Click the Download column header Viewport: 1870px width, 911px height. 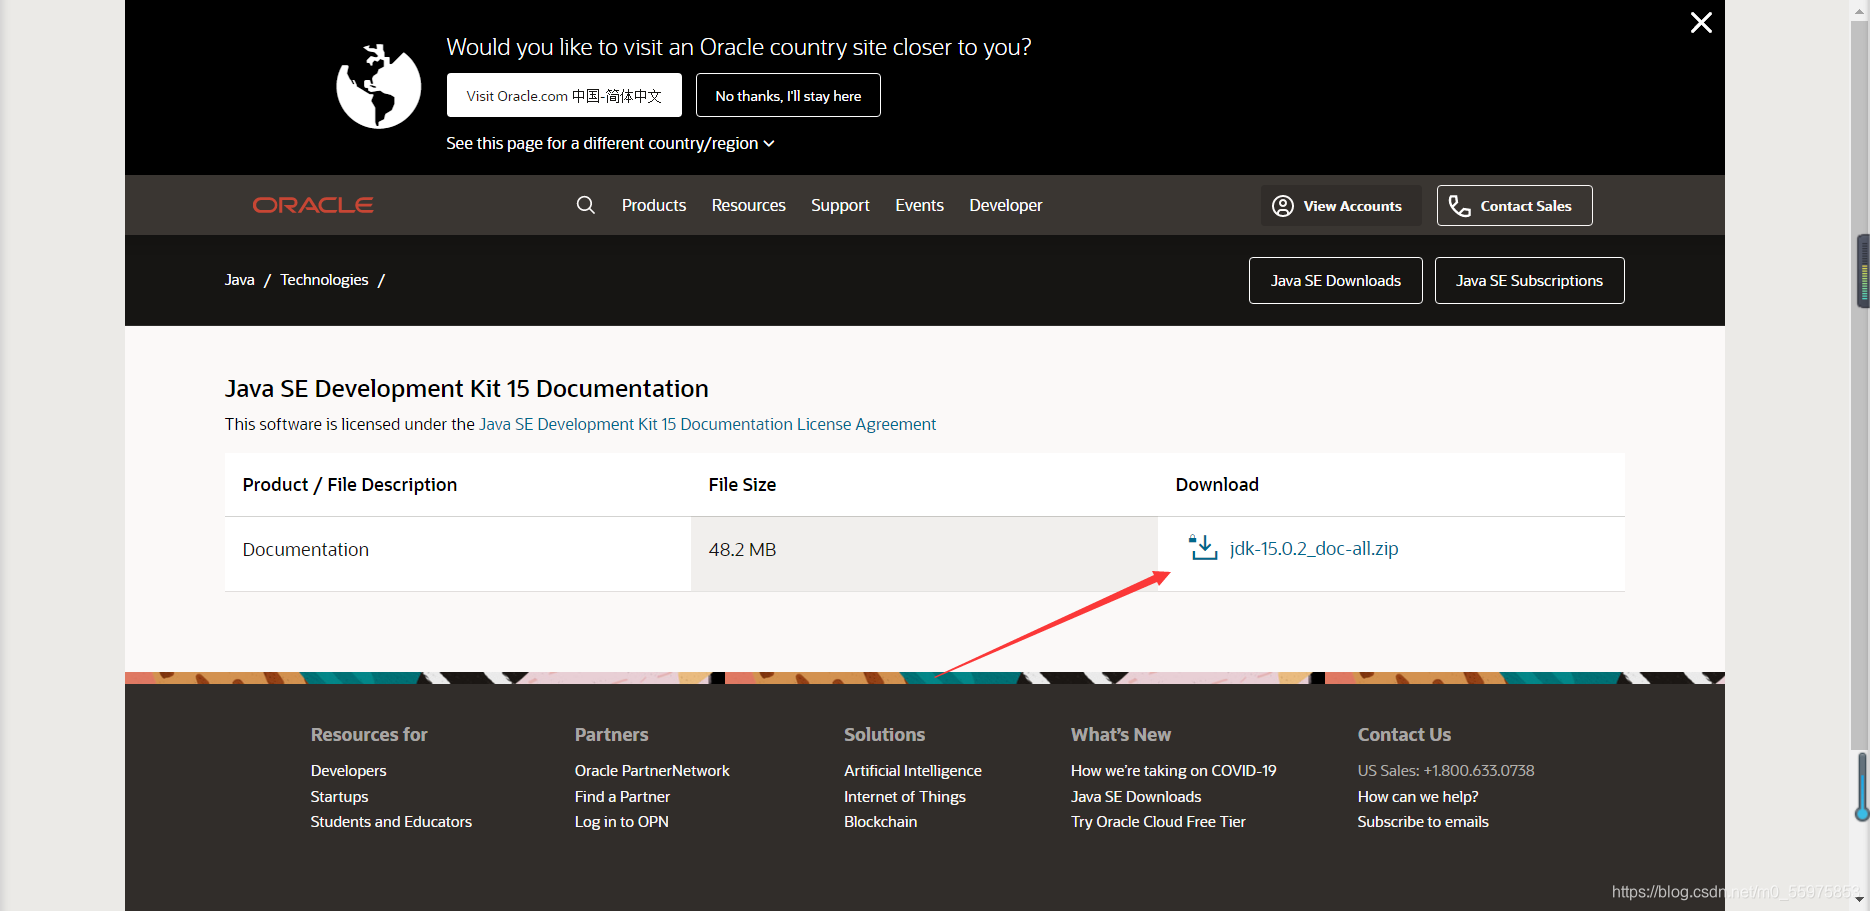1217,485
